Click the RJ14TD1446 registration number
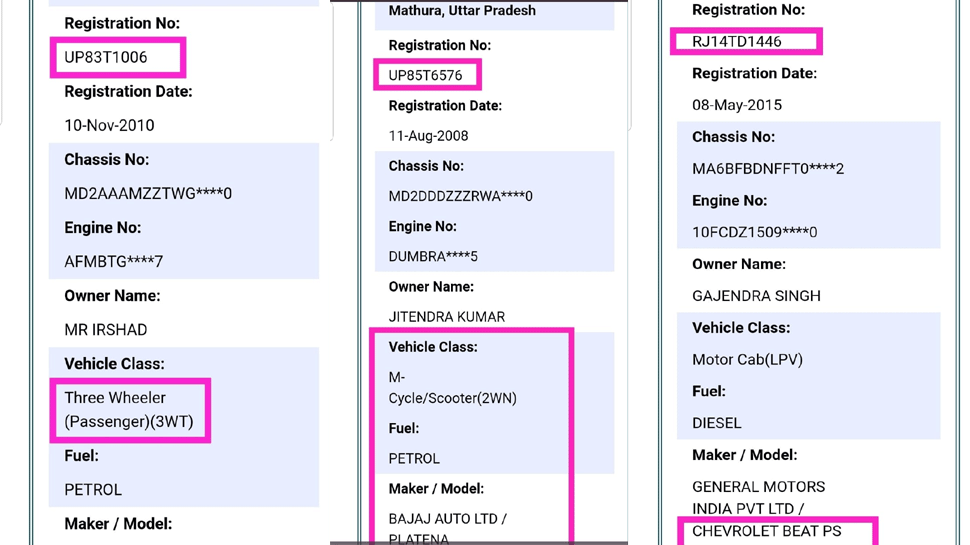Image resolution: width=970 pixels, height=545 pixels. coord(737,42)
